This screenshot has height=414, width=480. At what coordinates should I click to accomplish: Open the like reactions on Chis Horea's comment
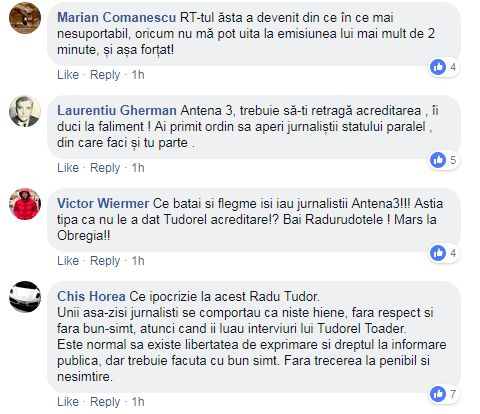click(444, 395)
